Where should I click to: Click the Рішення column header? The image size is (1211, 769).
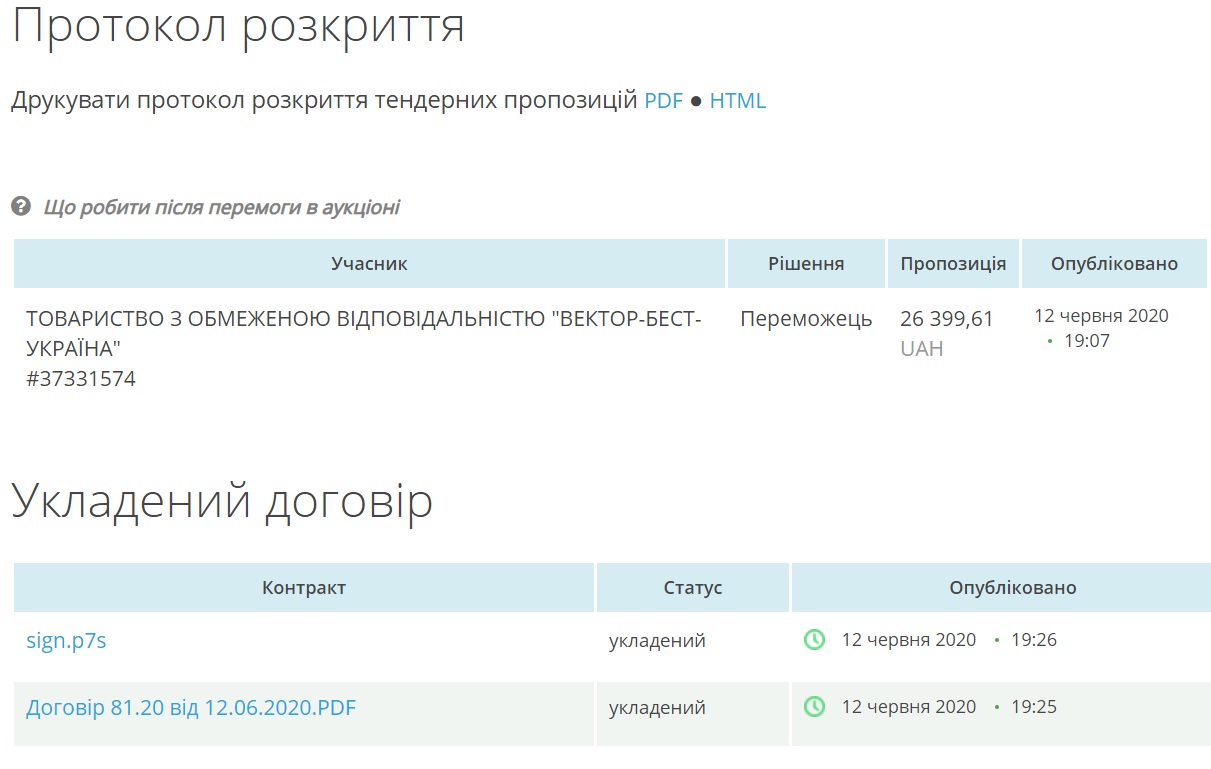point(806,264)
